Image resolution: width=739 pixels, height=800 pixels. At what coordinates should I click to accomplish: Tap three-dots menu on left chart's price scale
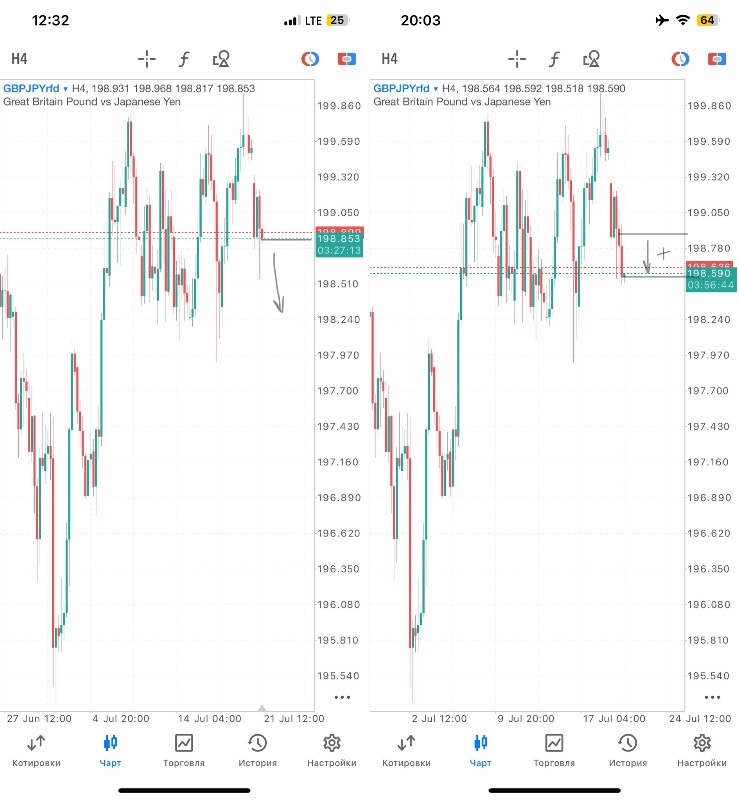[342, 697]
